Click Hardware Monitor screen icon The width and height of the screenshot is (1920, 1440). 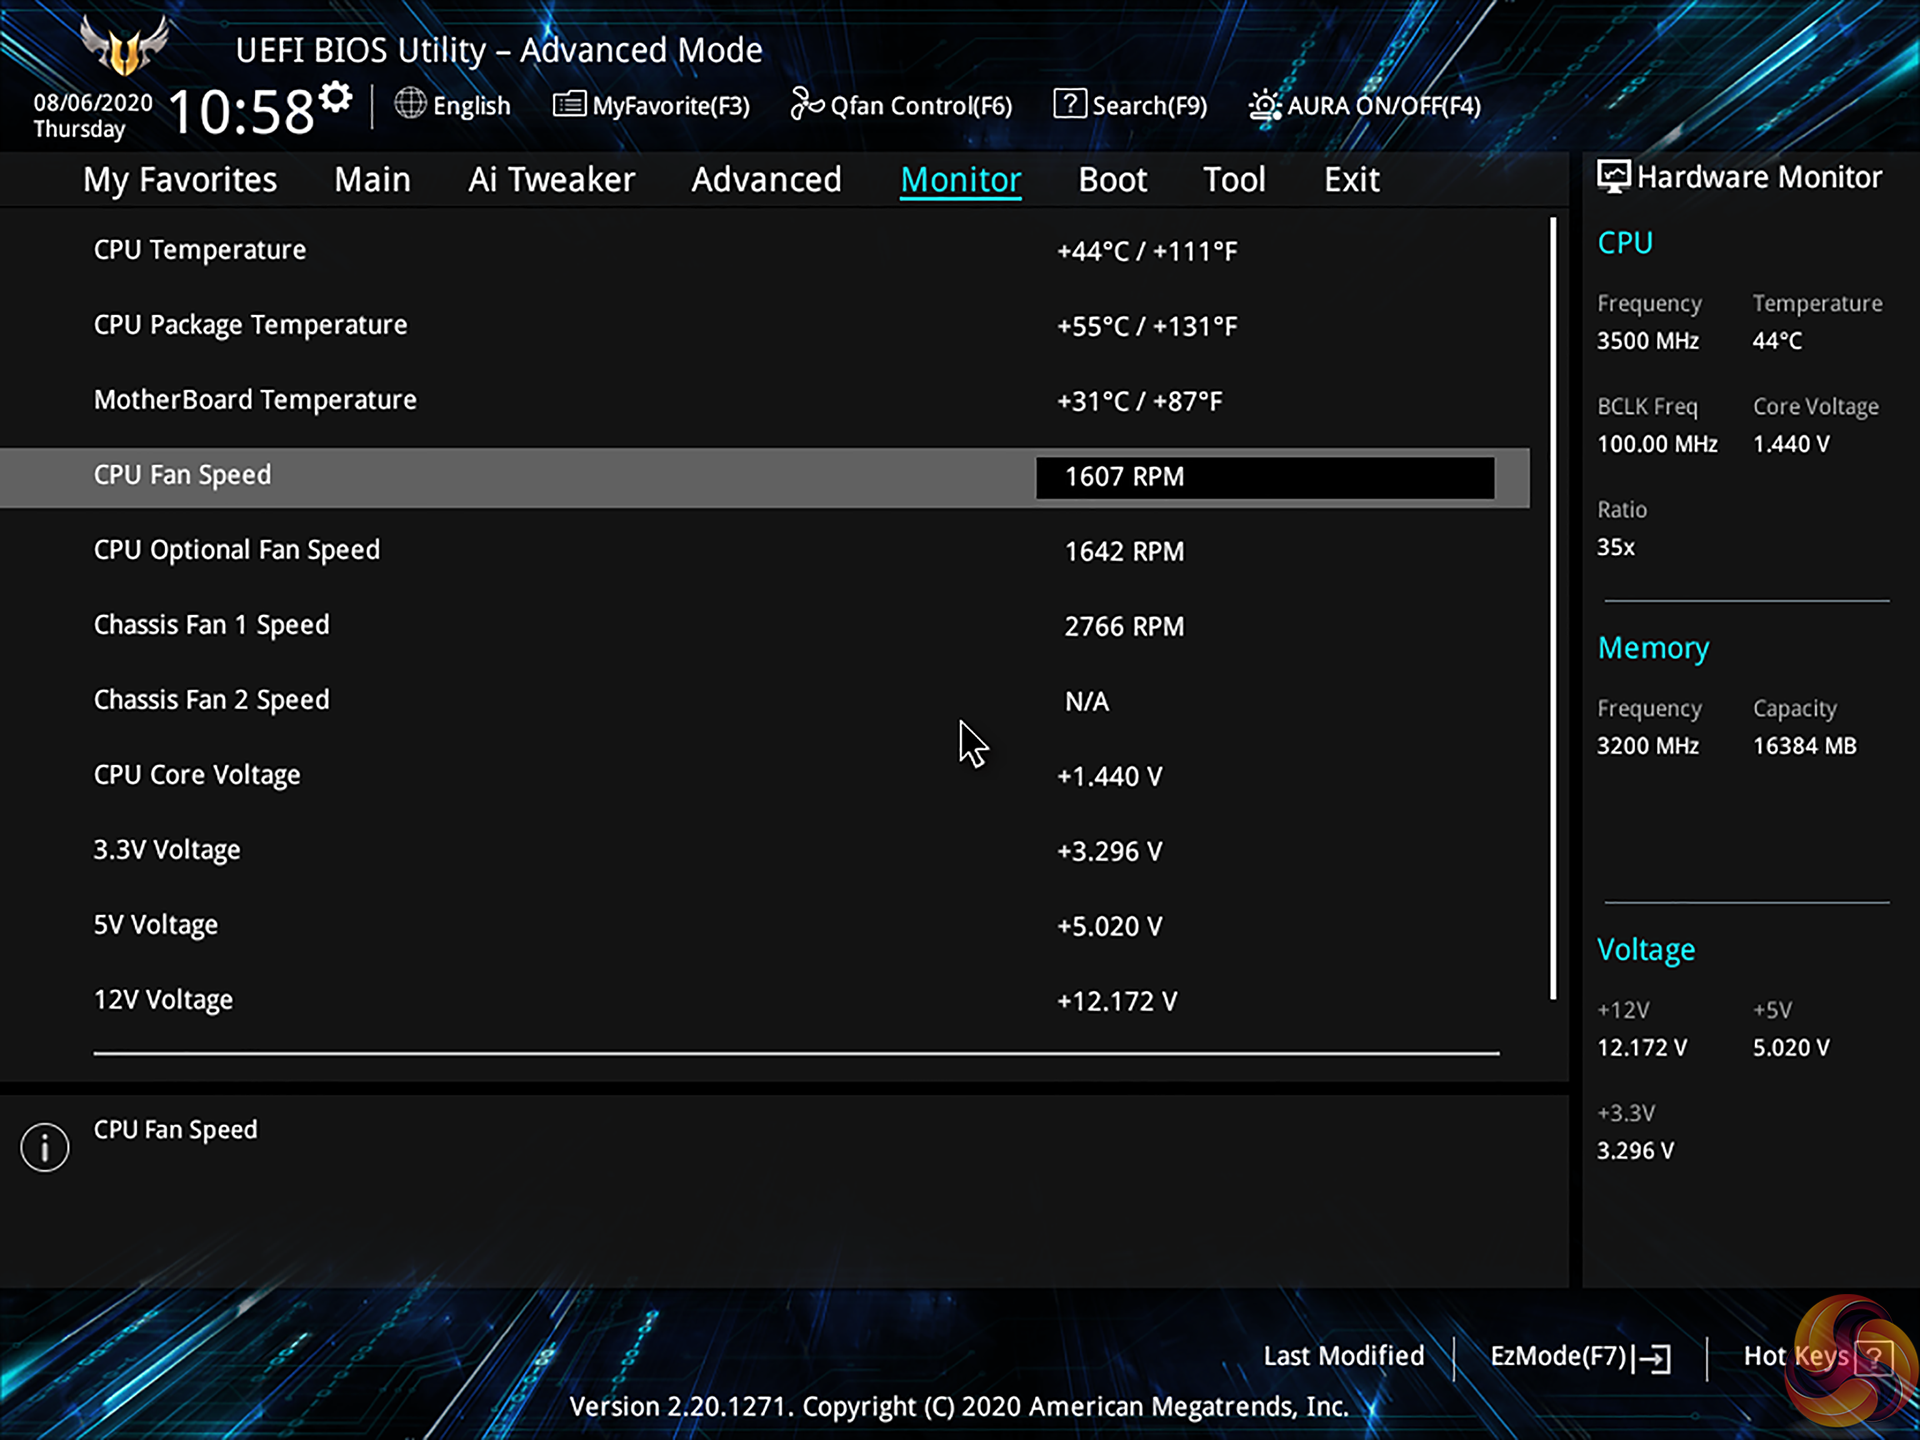pos(1612,177)
